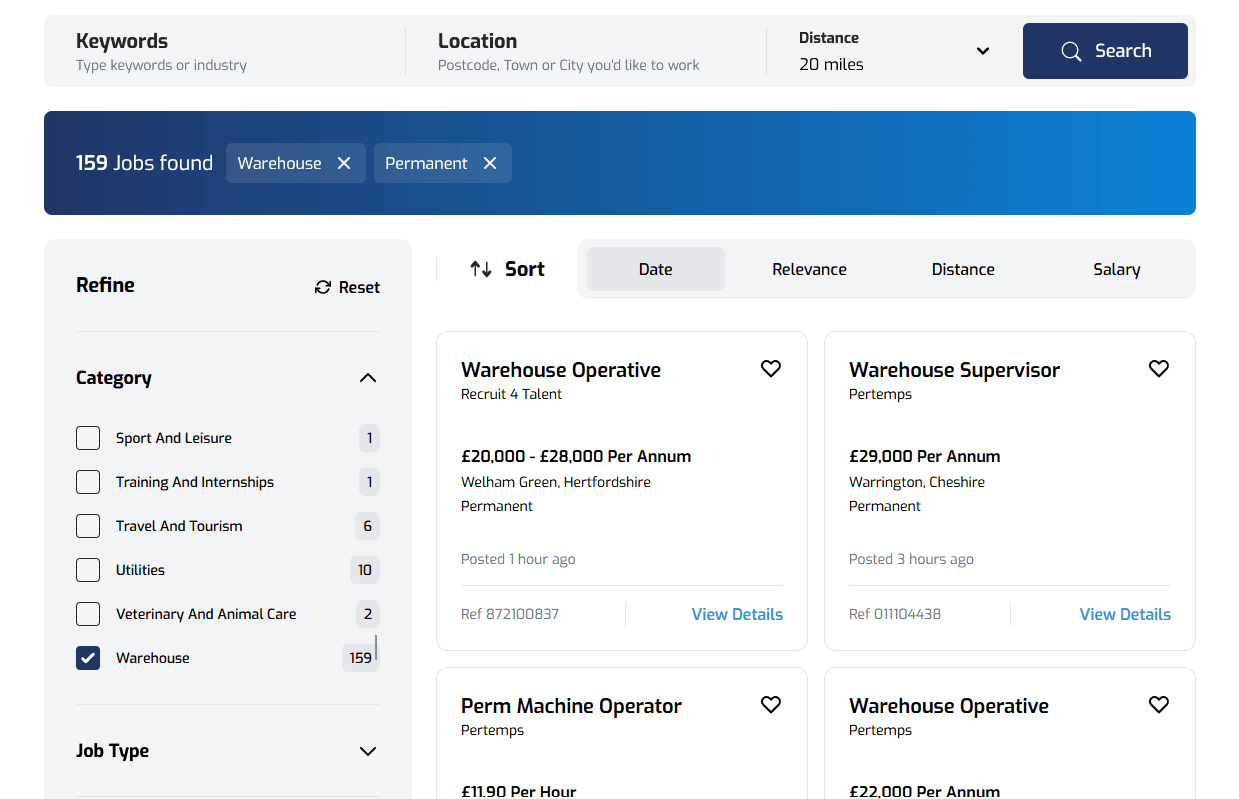View Details for Warehouse Supervisor job
The width and height of the screenshot is (1239, 799).
click(x=1124, y=614)
